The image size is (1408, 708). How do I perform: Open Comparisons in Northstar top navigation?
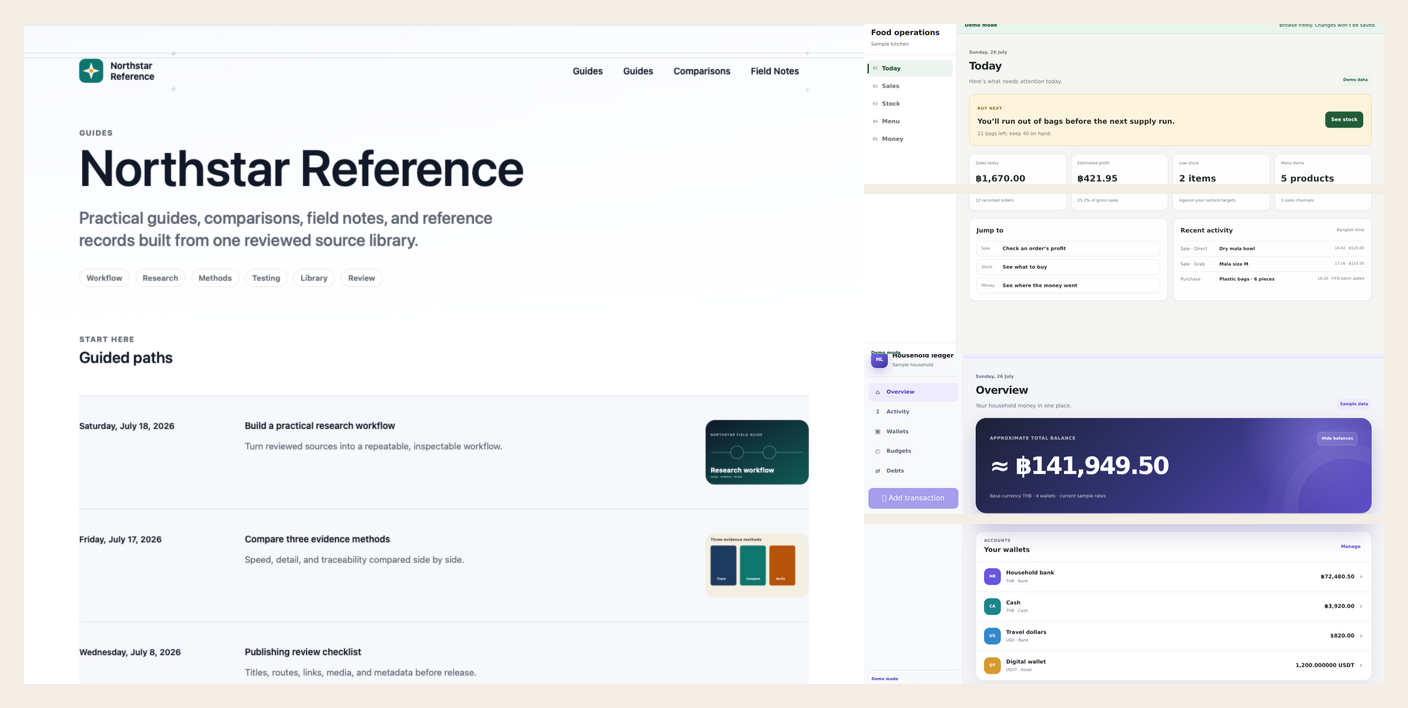point(702,71)
